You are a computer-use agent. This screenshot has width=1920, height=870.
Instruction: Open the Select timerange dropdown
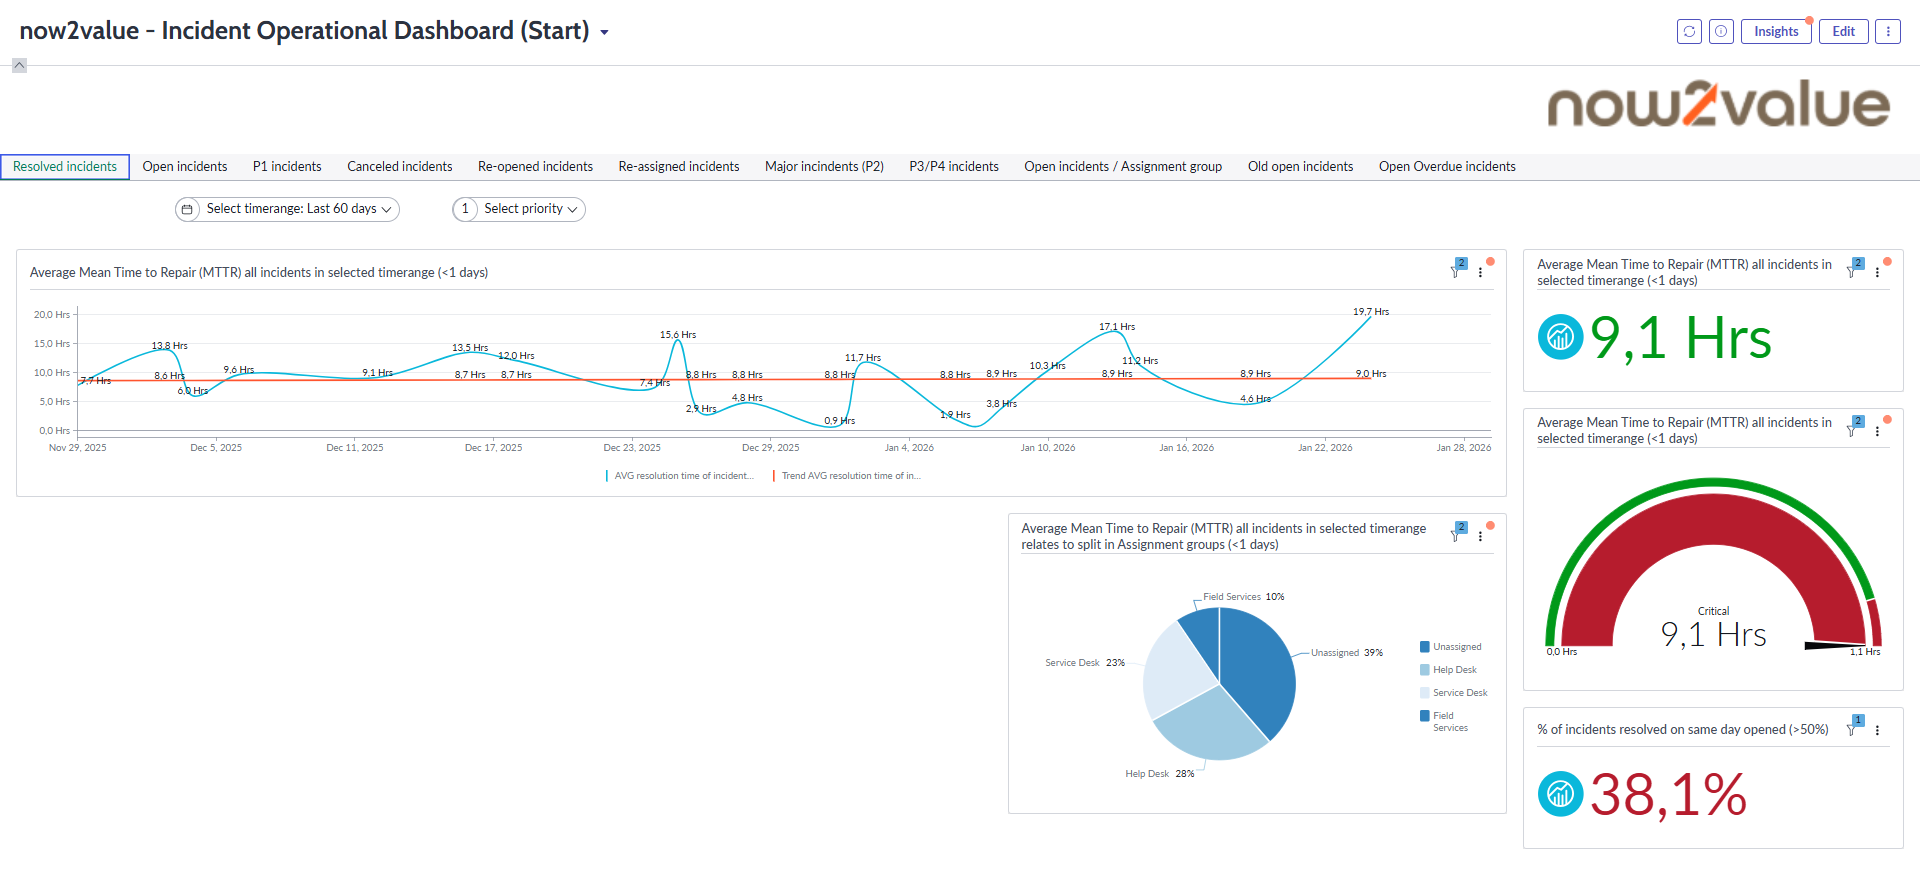[287, 209]
